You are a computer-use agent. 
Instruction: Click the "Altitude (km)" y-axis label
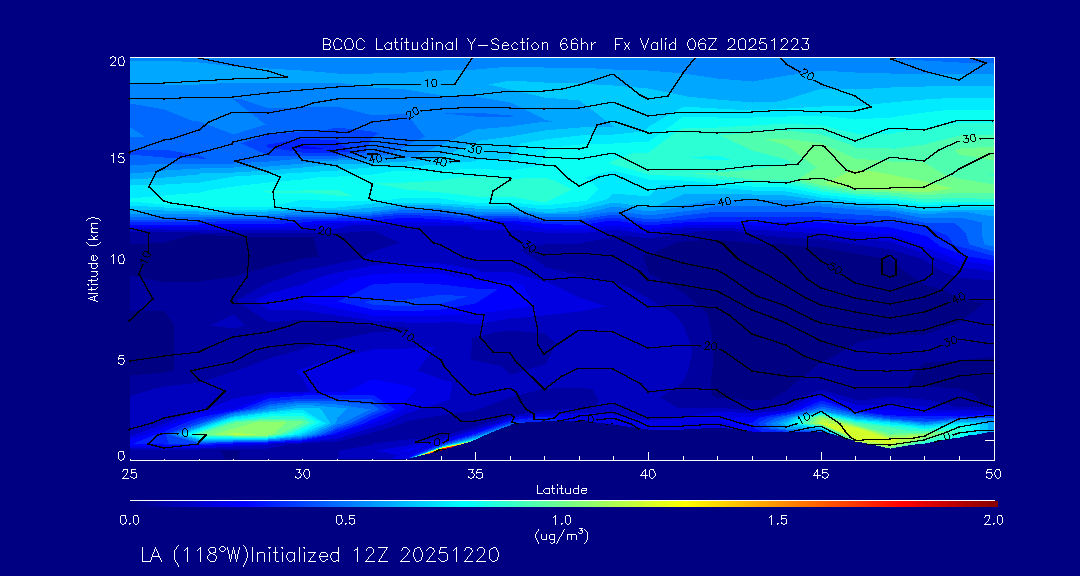click(94, 258)
